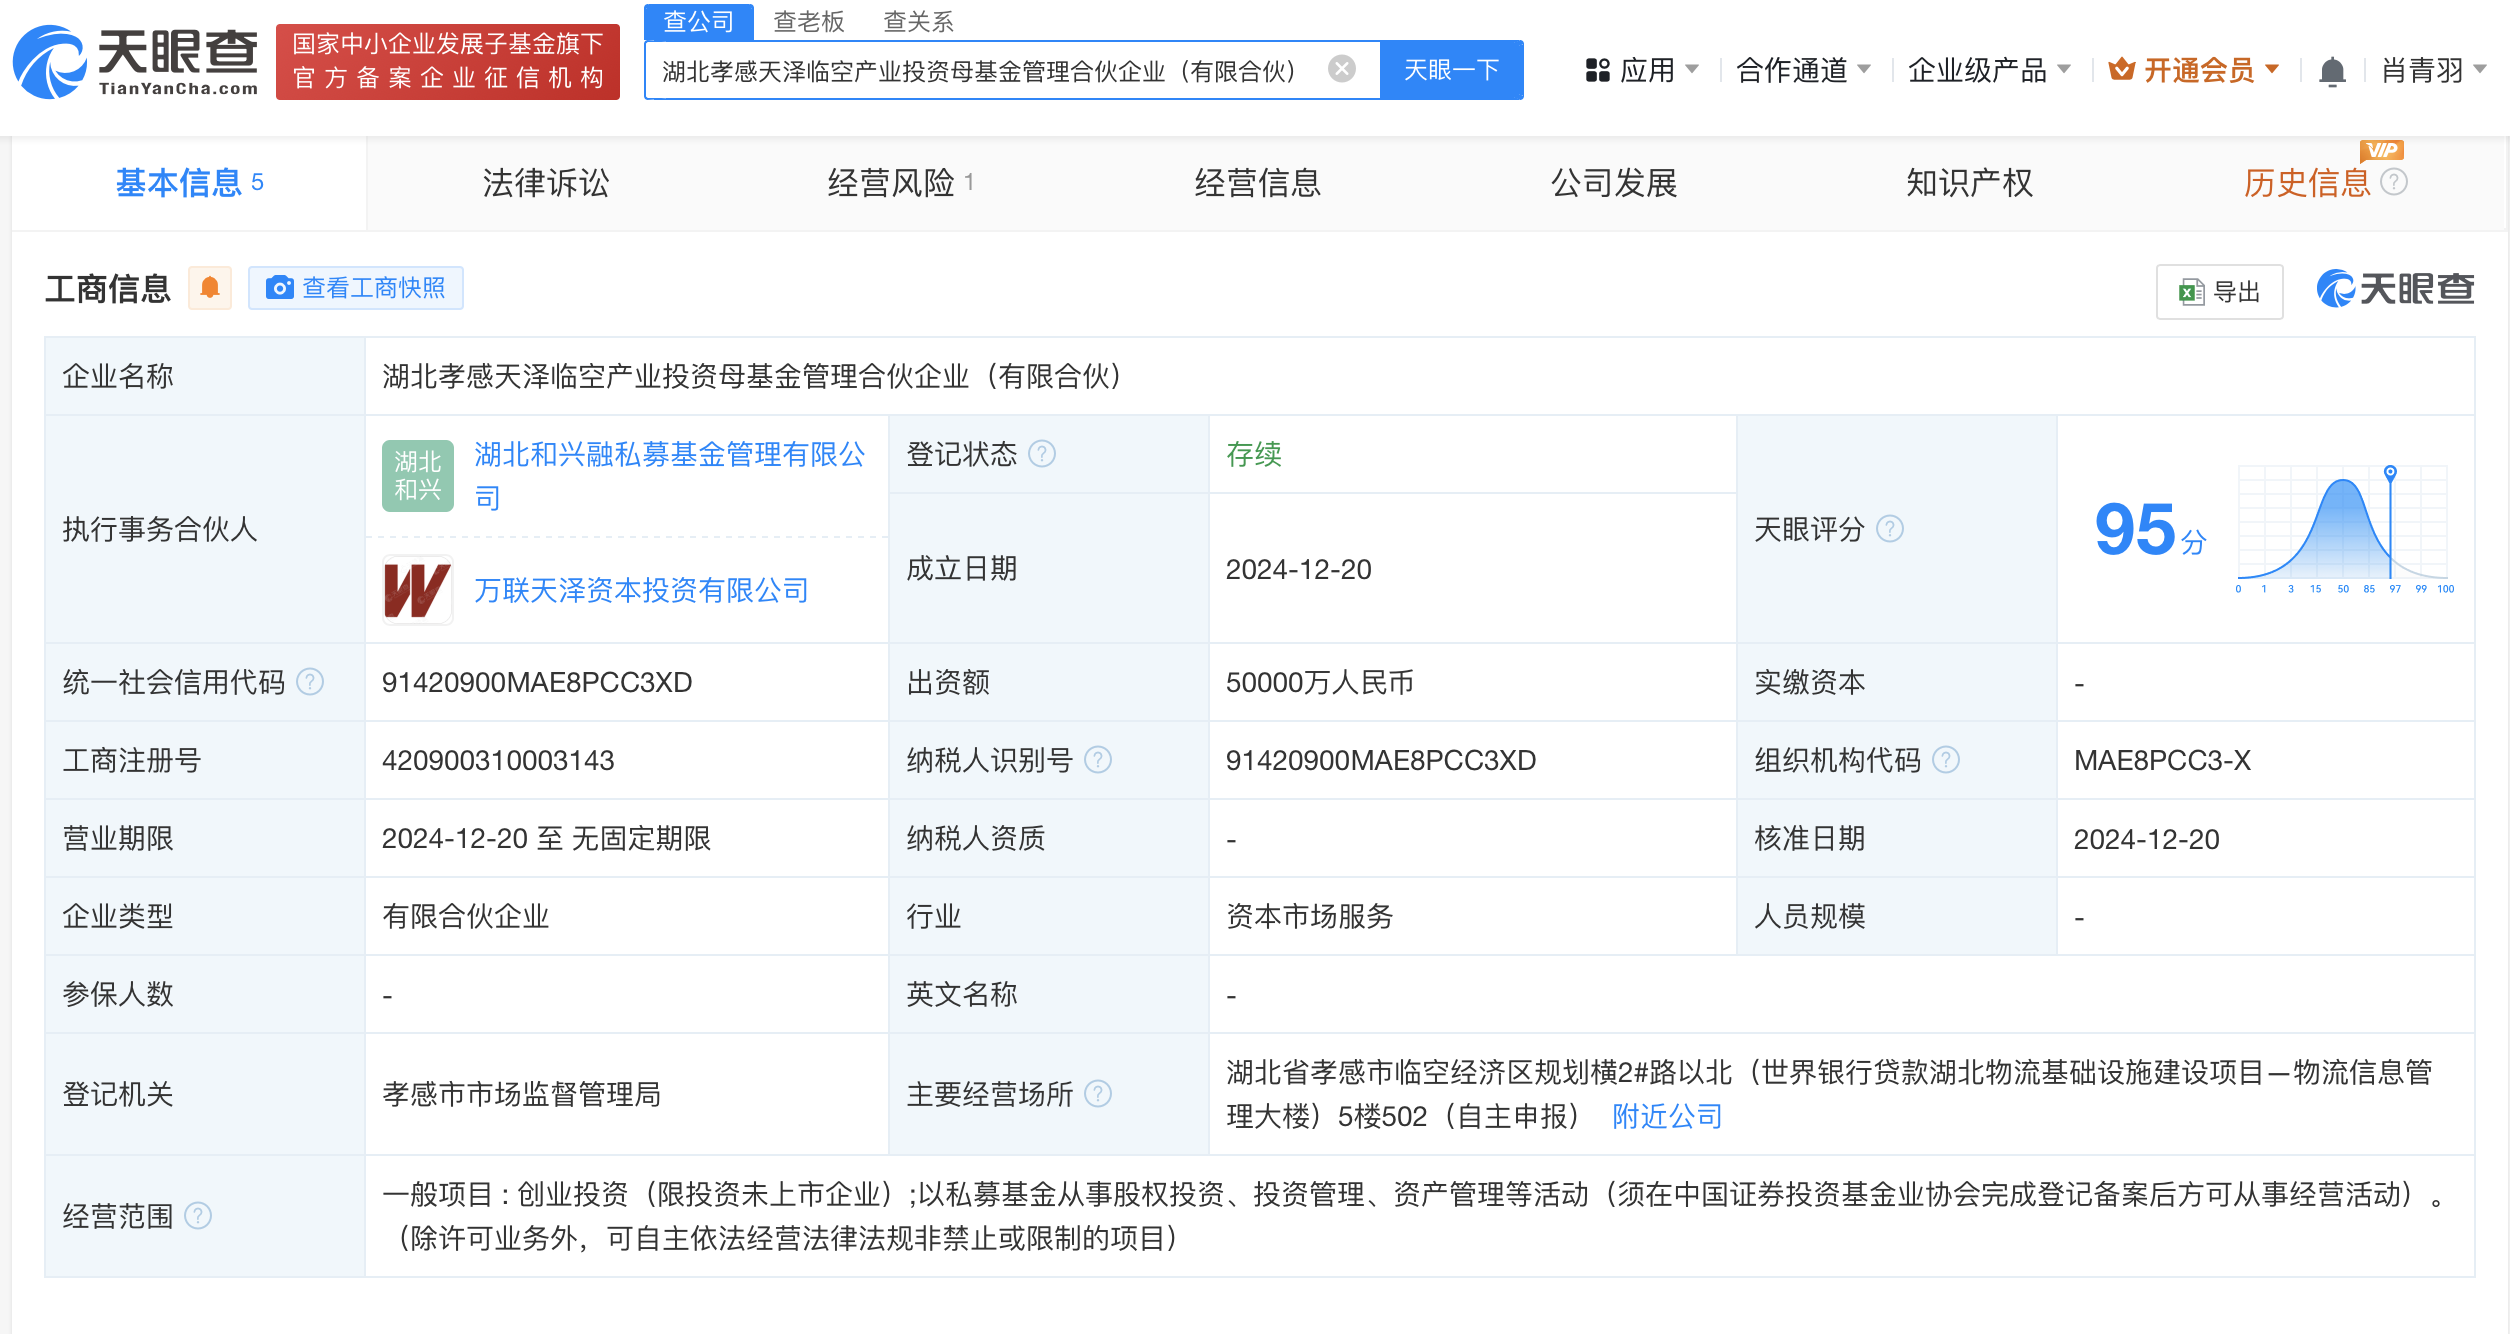Open the 经营信息 tab
Viewport: 2510px width, 1334px height.
(x=1258, y=183)
